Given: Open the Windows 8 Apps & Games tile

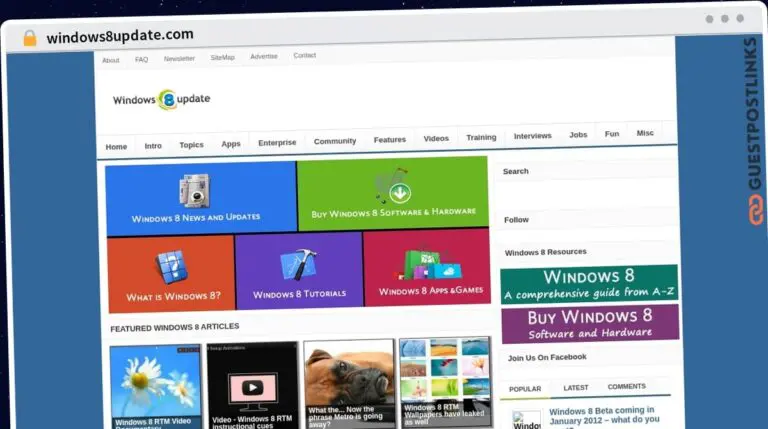Looking at the screenshot, I should coord(428,271).
